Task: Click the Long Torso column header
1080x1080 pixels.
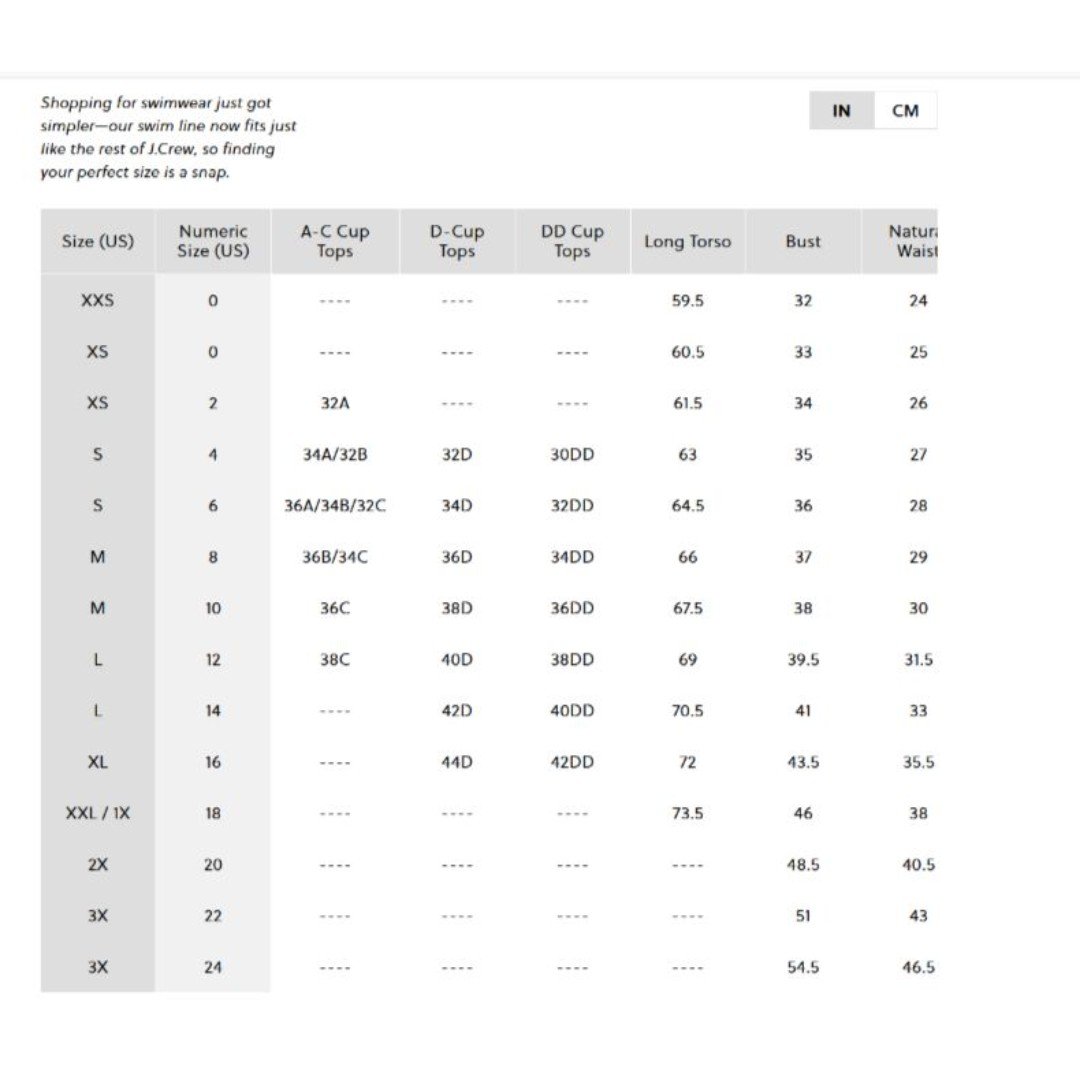Action: 687,241
